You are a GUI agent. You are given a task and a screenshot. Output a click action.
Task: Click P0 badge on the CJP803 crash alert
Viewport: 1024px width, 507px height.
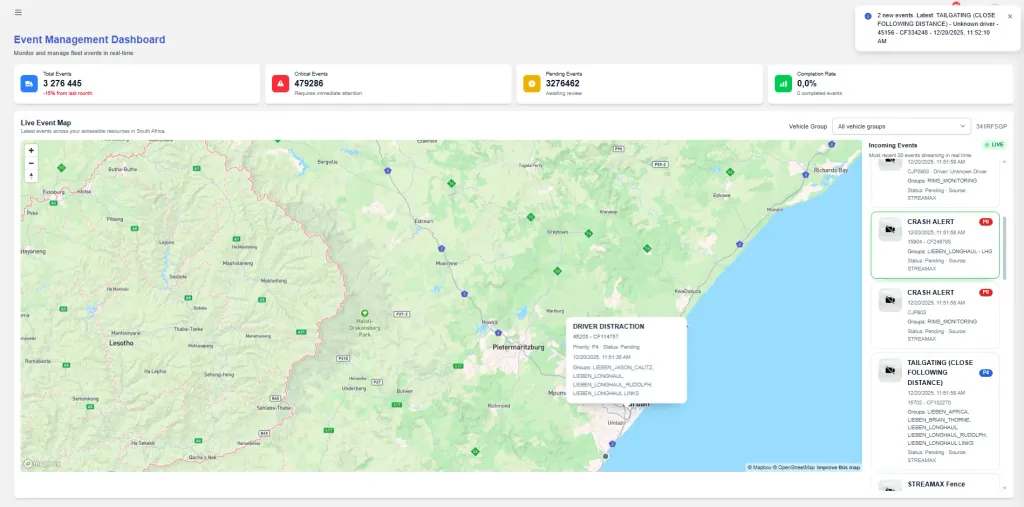click(x=985, y=293)
